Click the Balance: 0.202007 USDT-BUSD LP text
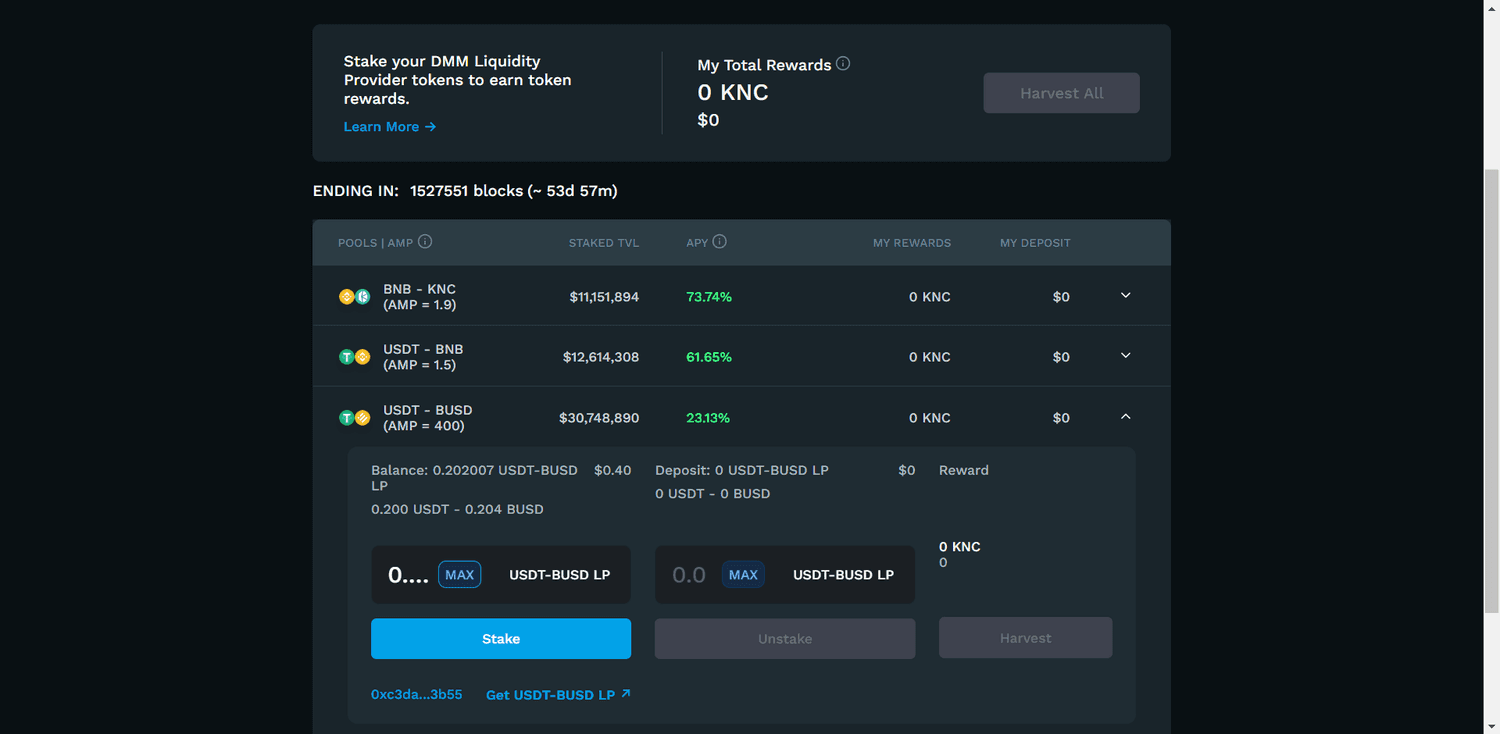This screenshot has width=1500, height=734. 474,478
